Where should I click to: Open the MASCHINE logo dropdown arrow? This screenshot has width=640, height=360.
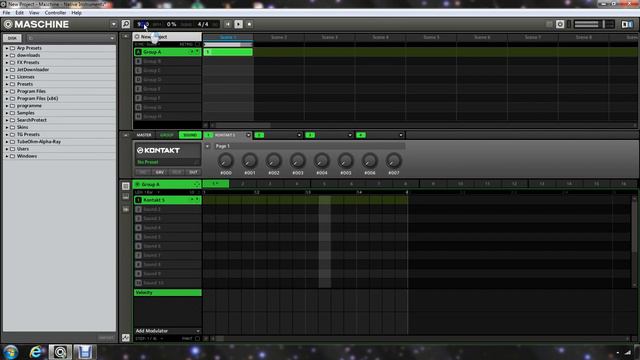(x=113, y=24)
